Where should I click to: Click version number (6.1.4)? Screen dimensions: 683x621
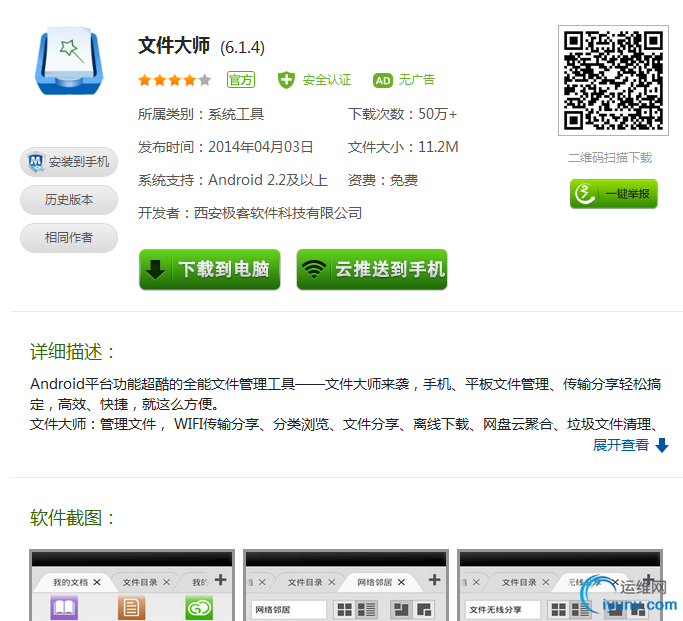click(x=243, y=47)
